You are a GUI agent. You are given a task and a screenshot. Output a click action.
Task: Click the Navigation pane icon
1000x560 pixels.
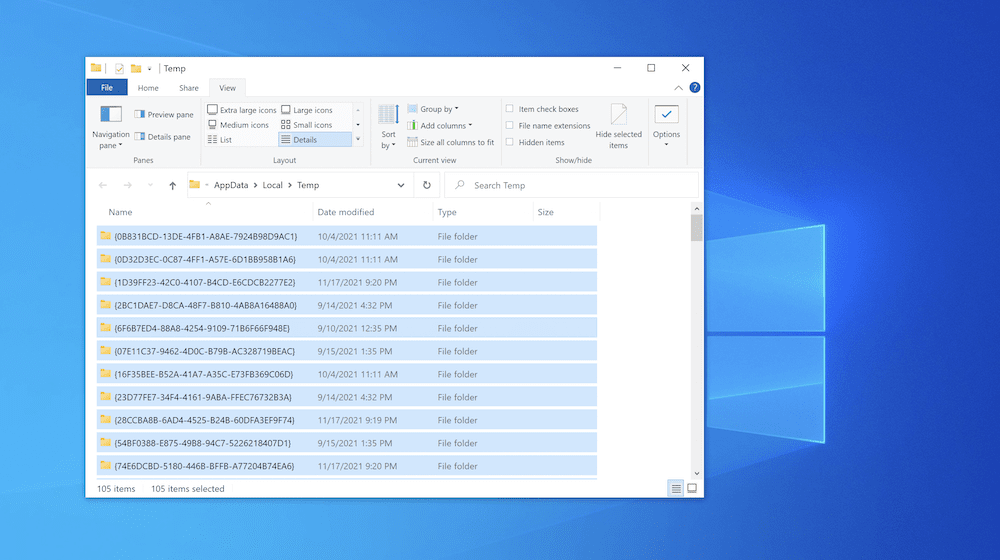pyautogui.click(x=110, y=116)
